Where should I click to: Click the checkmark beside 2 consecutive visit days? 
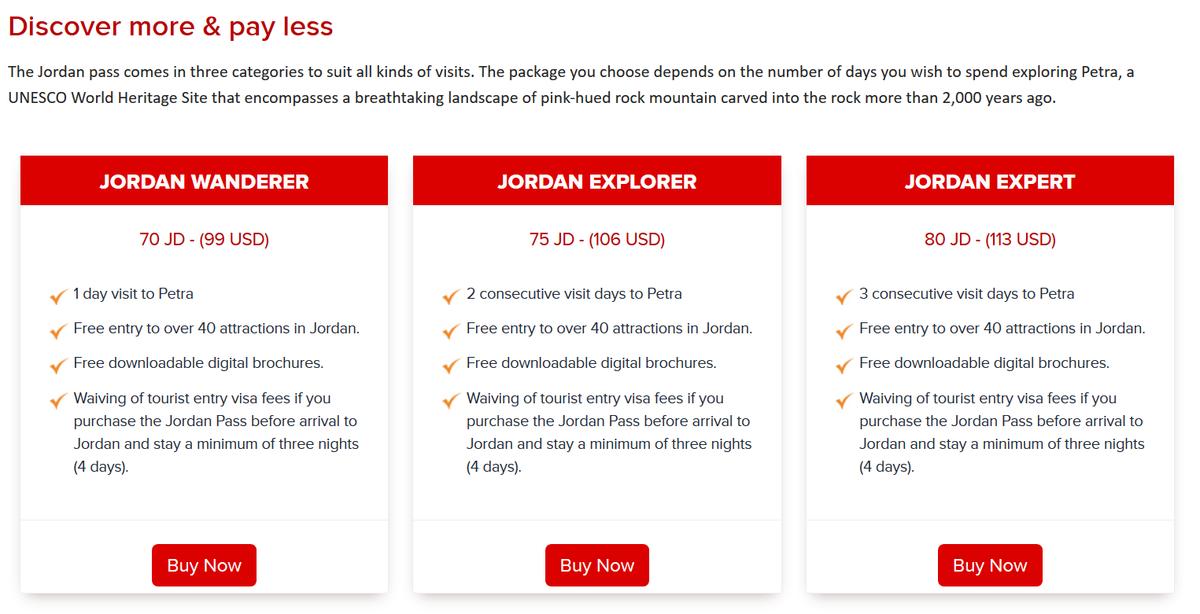coord(451,296)
